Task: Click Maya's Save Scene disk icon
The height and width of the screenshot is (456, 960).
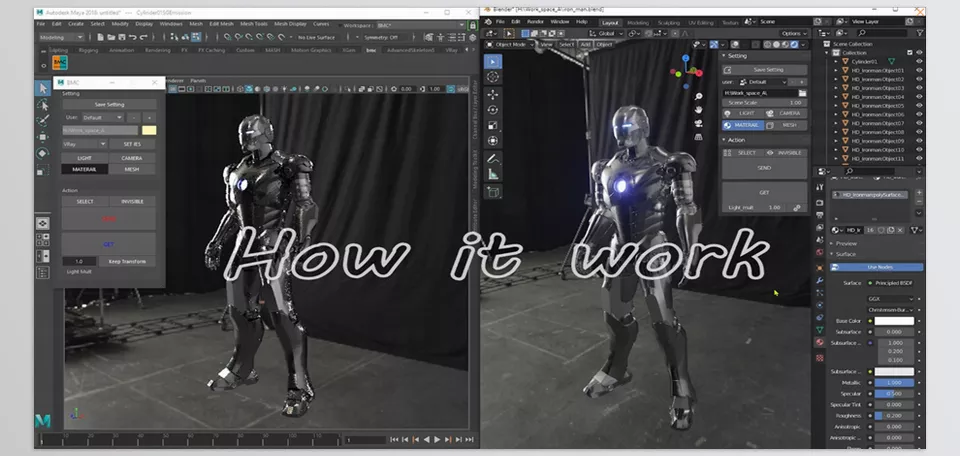Action: tap(121, 37)
